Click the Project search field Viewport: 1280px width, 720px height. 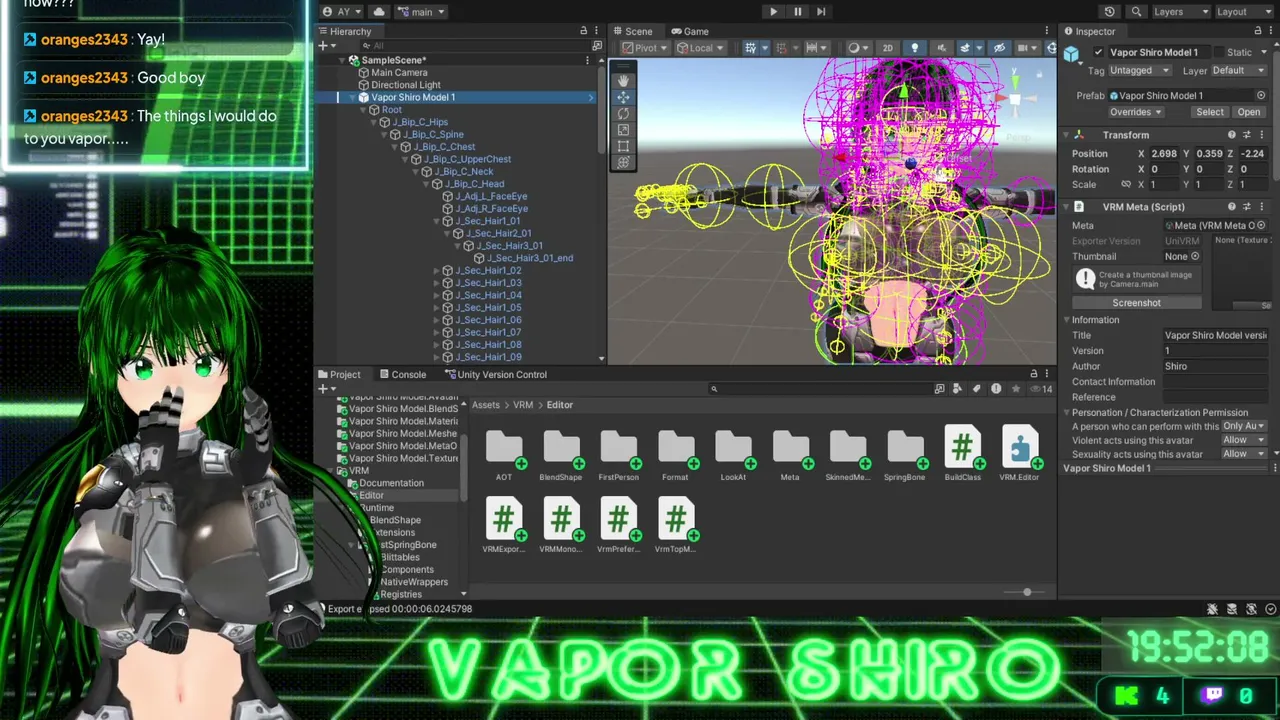point(820,389)
